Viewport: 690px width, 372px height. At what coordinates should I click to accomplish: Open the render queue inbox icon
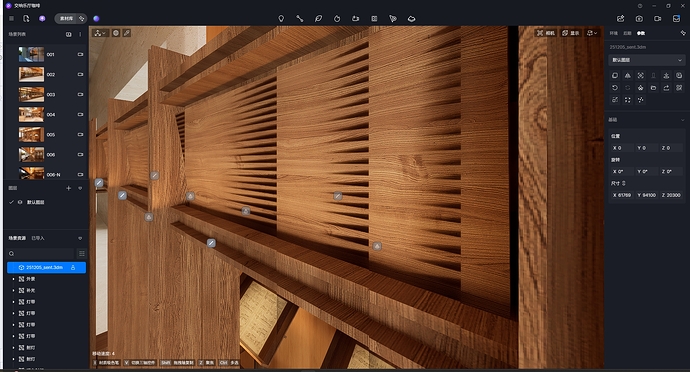[676, 18]
